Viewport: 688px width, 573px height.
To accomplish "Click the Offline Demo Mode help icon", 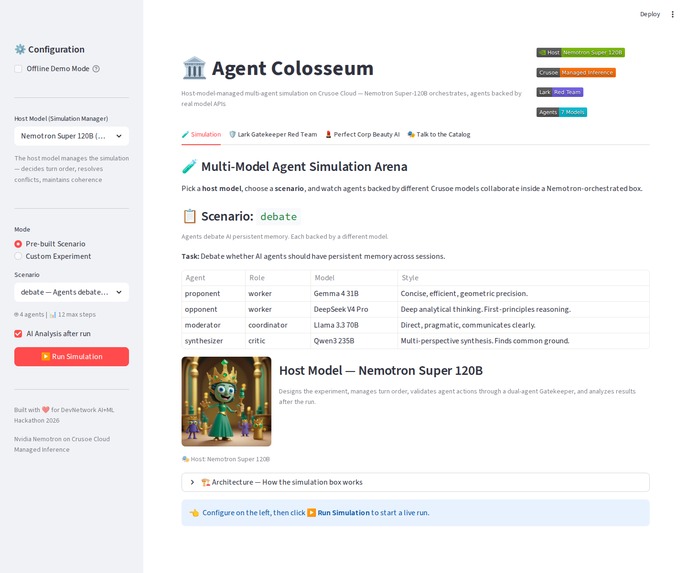I will (96, 69).
